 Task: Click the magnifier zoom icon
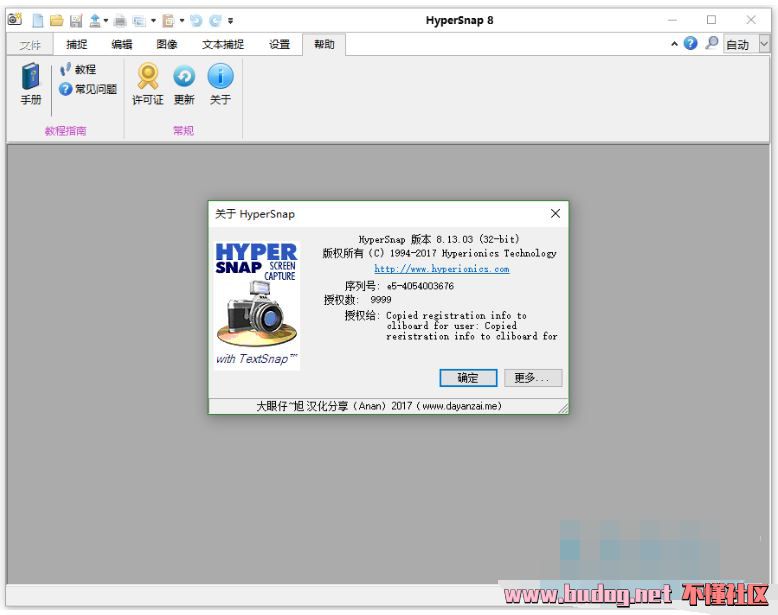point(711,44)
